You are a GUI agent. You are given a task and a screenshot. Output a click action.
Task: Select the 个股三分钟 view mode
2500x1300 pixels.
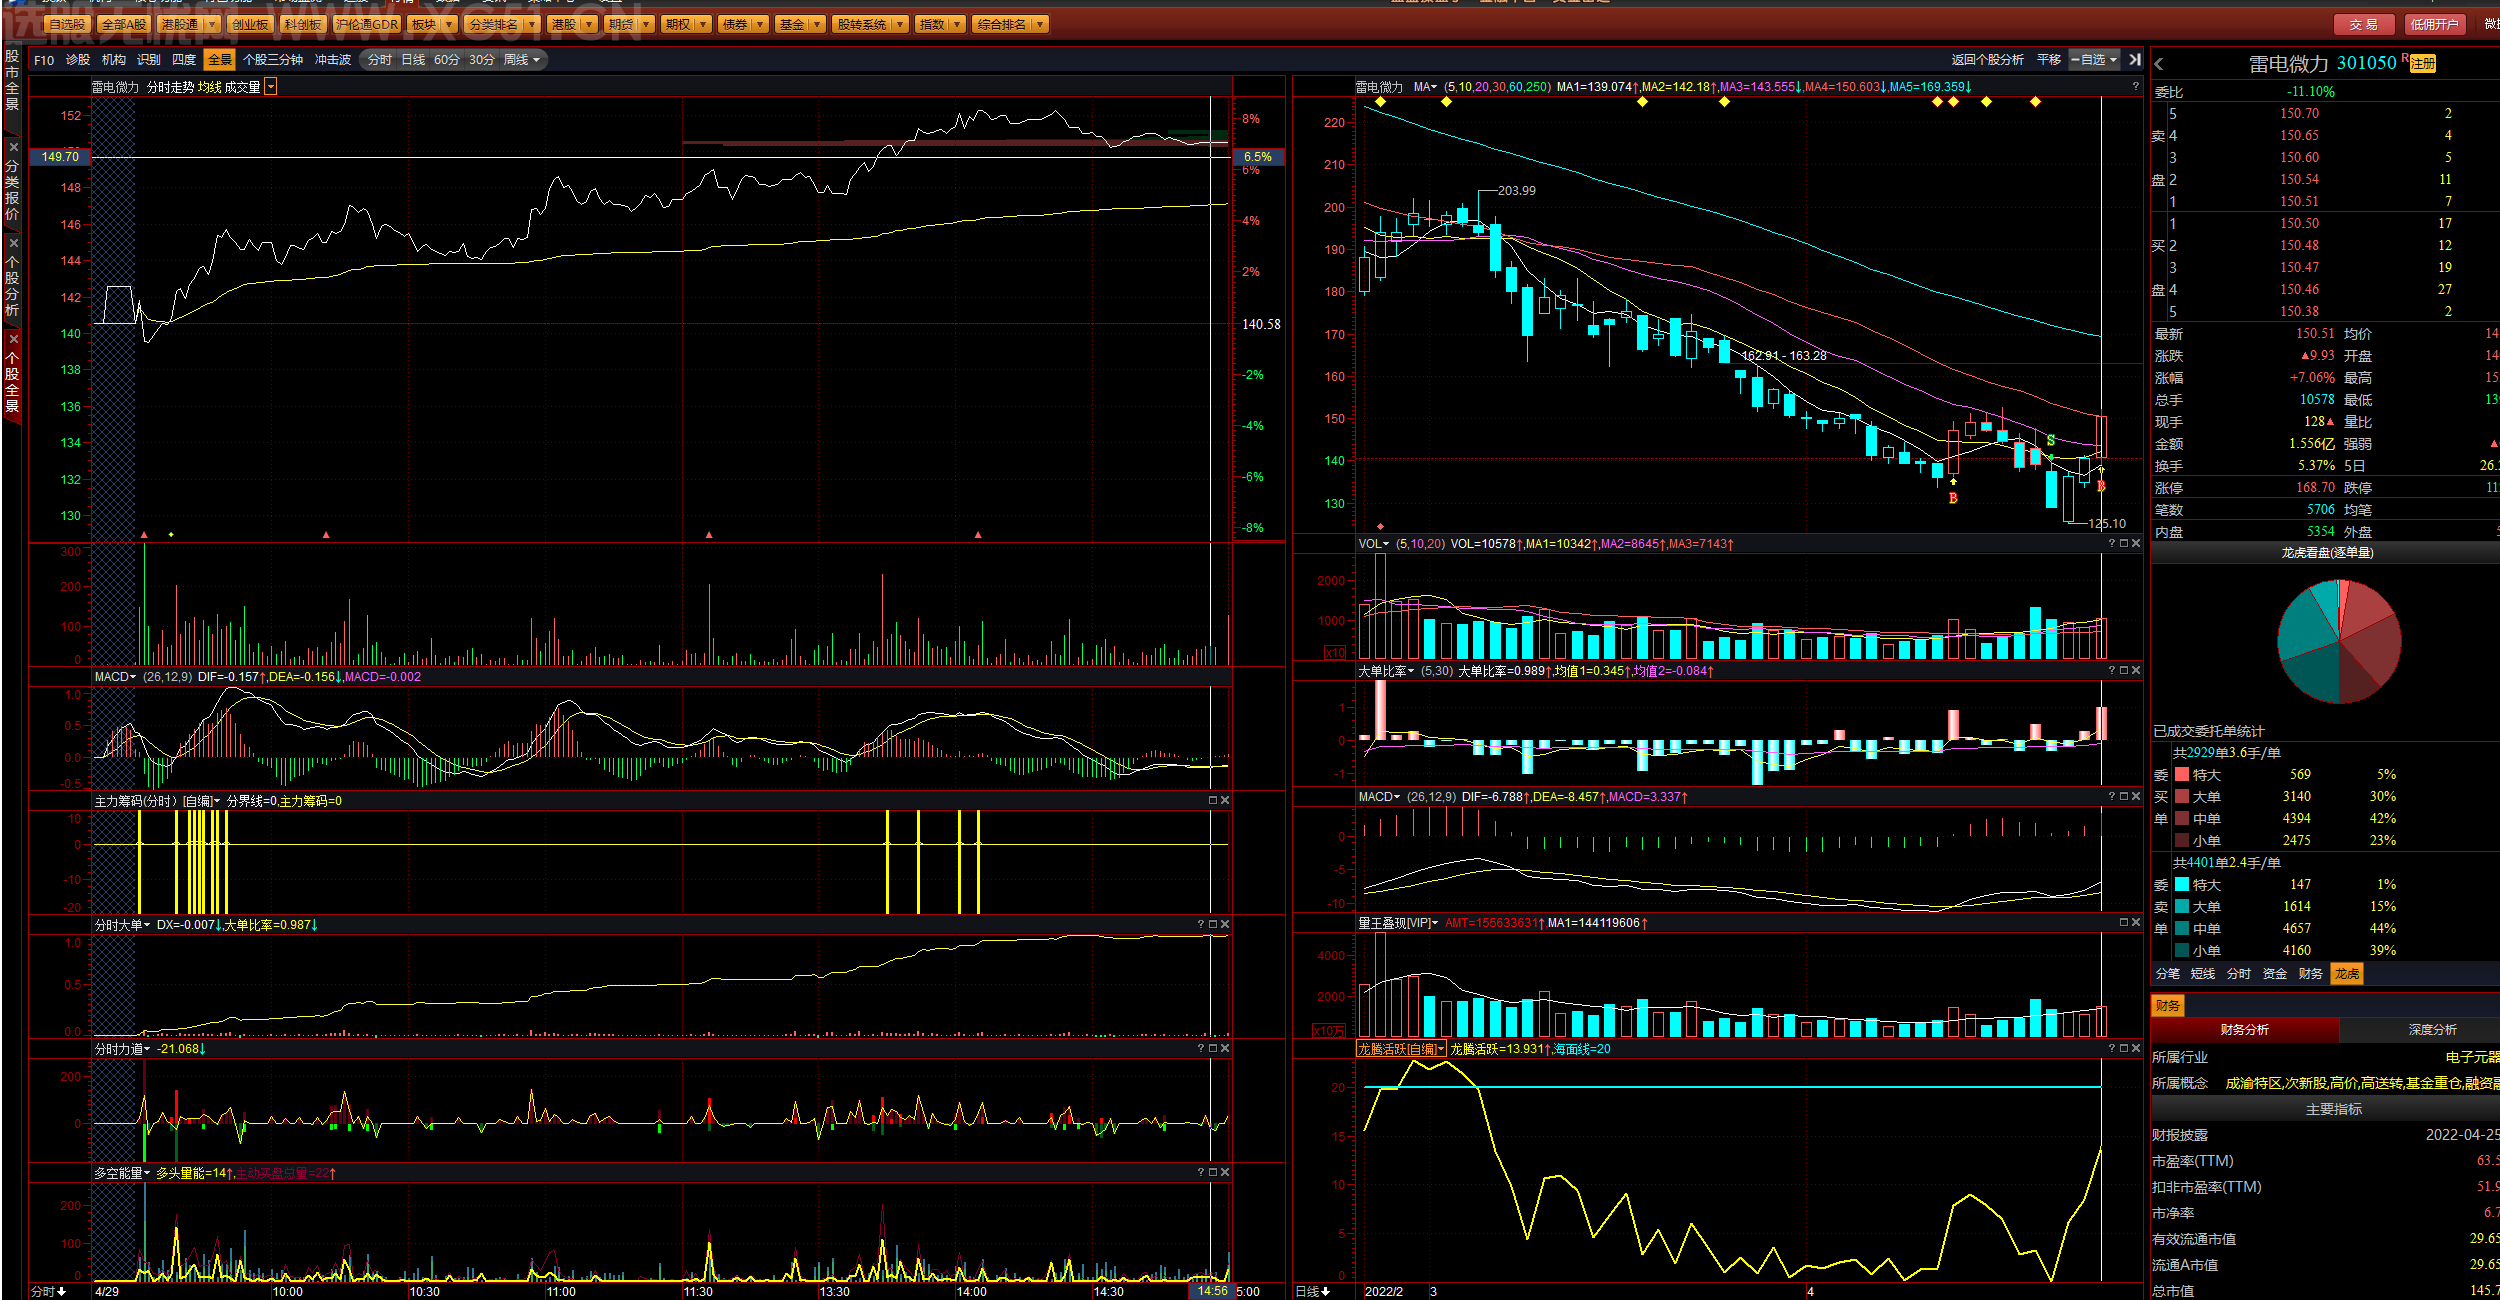tap(273, 61)
